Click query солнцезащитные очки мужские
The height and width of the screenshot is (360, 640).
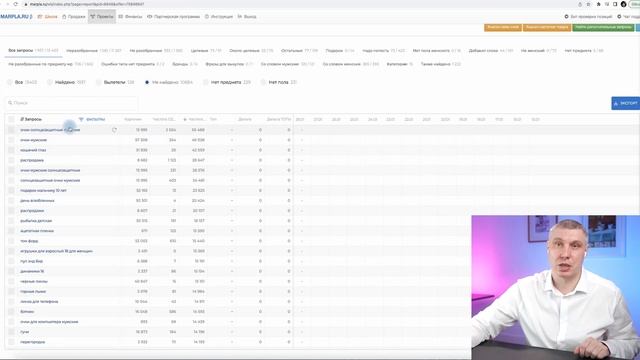pyautogui.click(x=50, y=180)
